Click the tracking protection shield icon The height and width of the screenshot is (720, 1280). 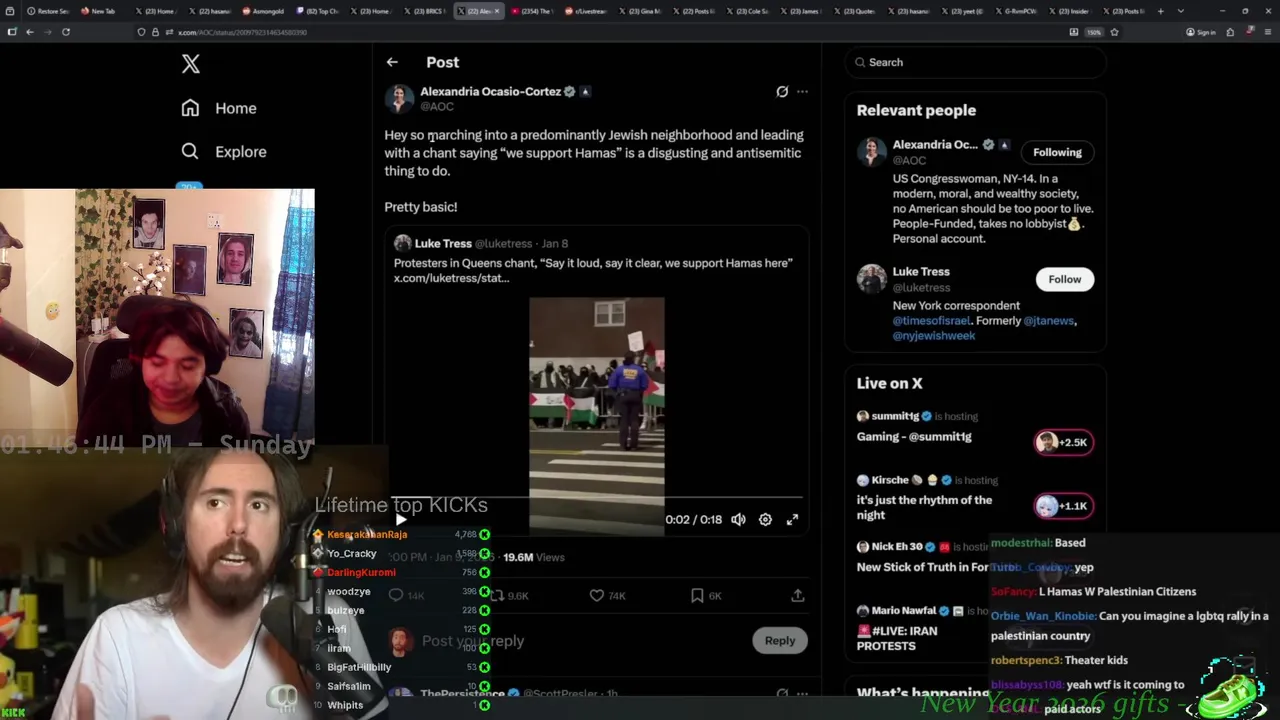141,32
